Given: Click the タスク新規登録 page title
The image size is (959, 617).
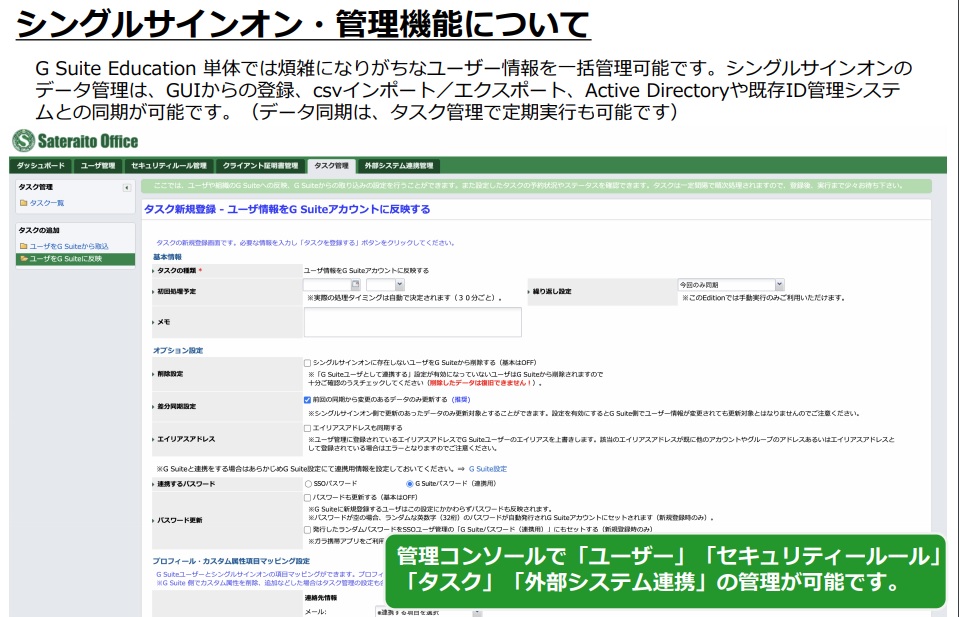Looking at the screenshot, I should (287, 209).
